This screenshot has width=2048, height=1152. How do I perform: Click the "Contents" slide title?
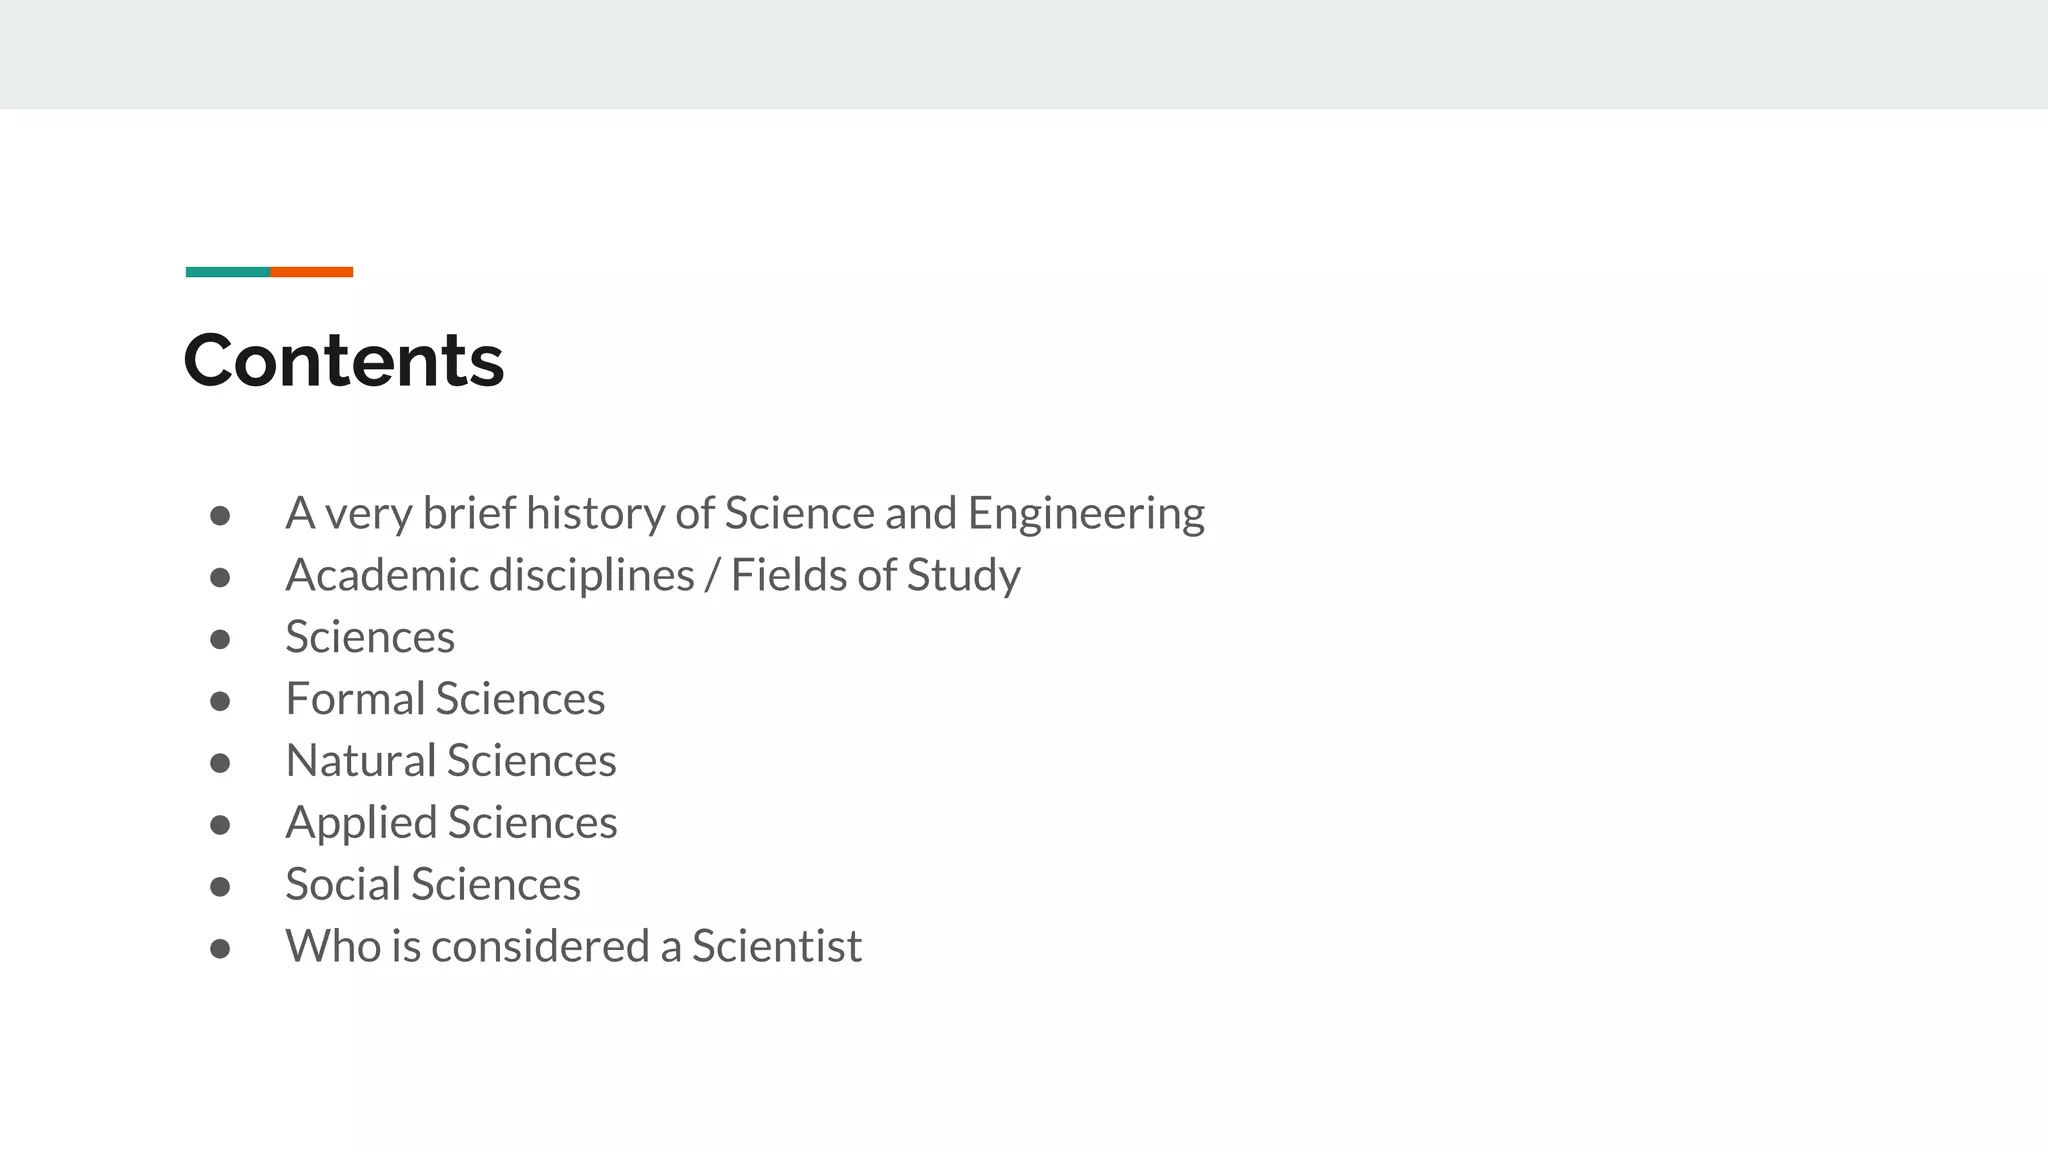(343, 361)
